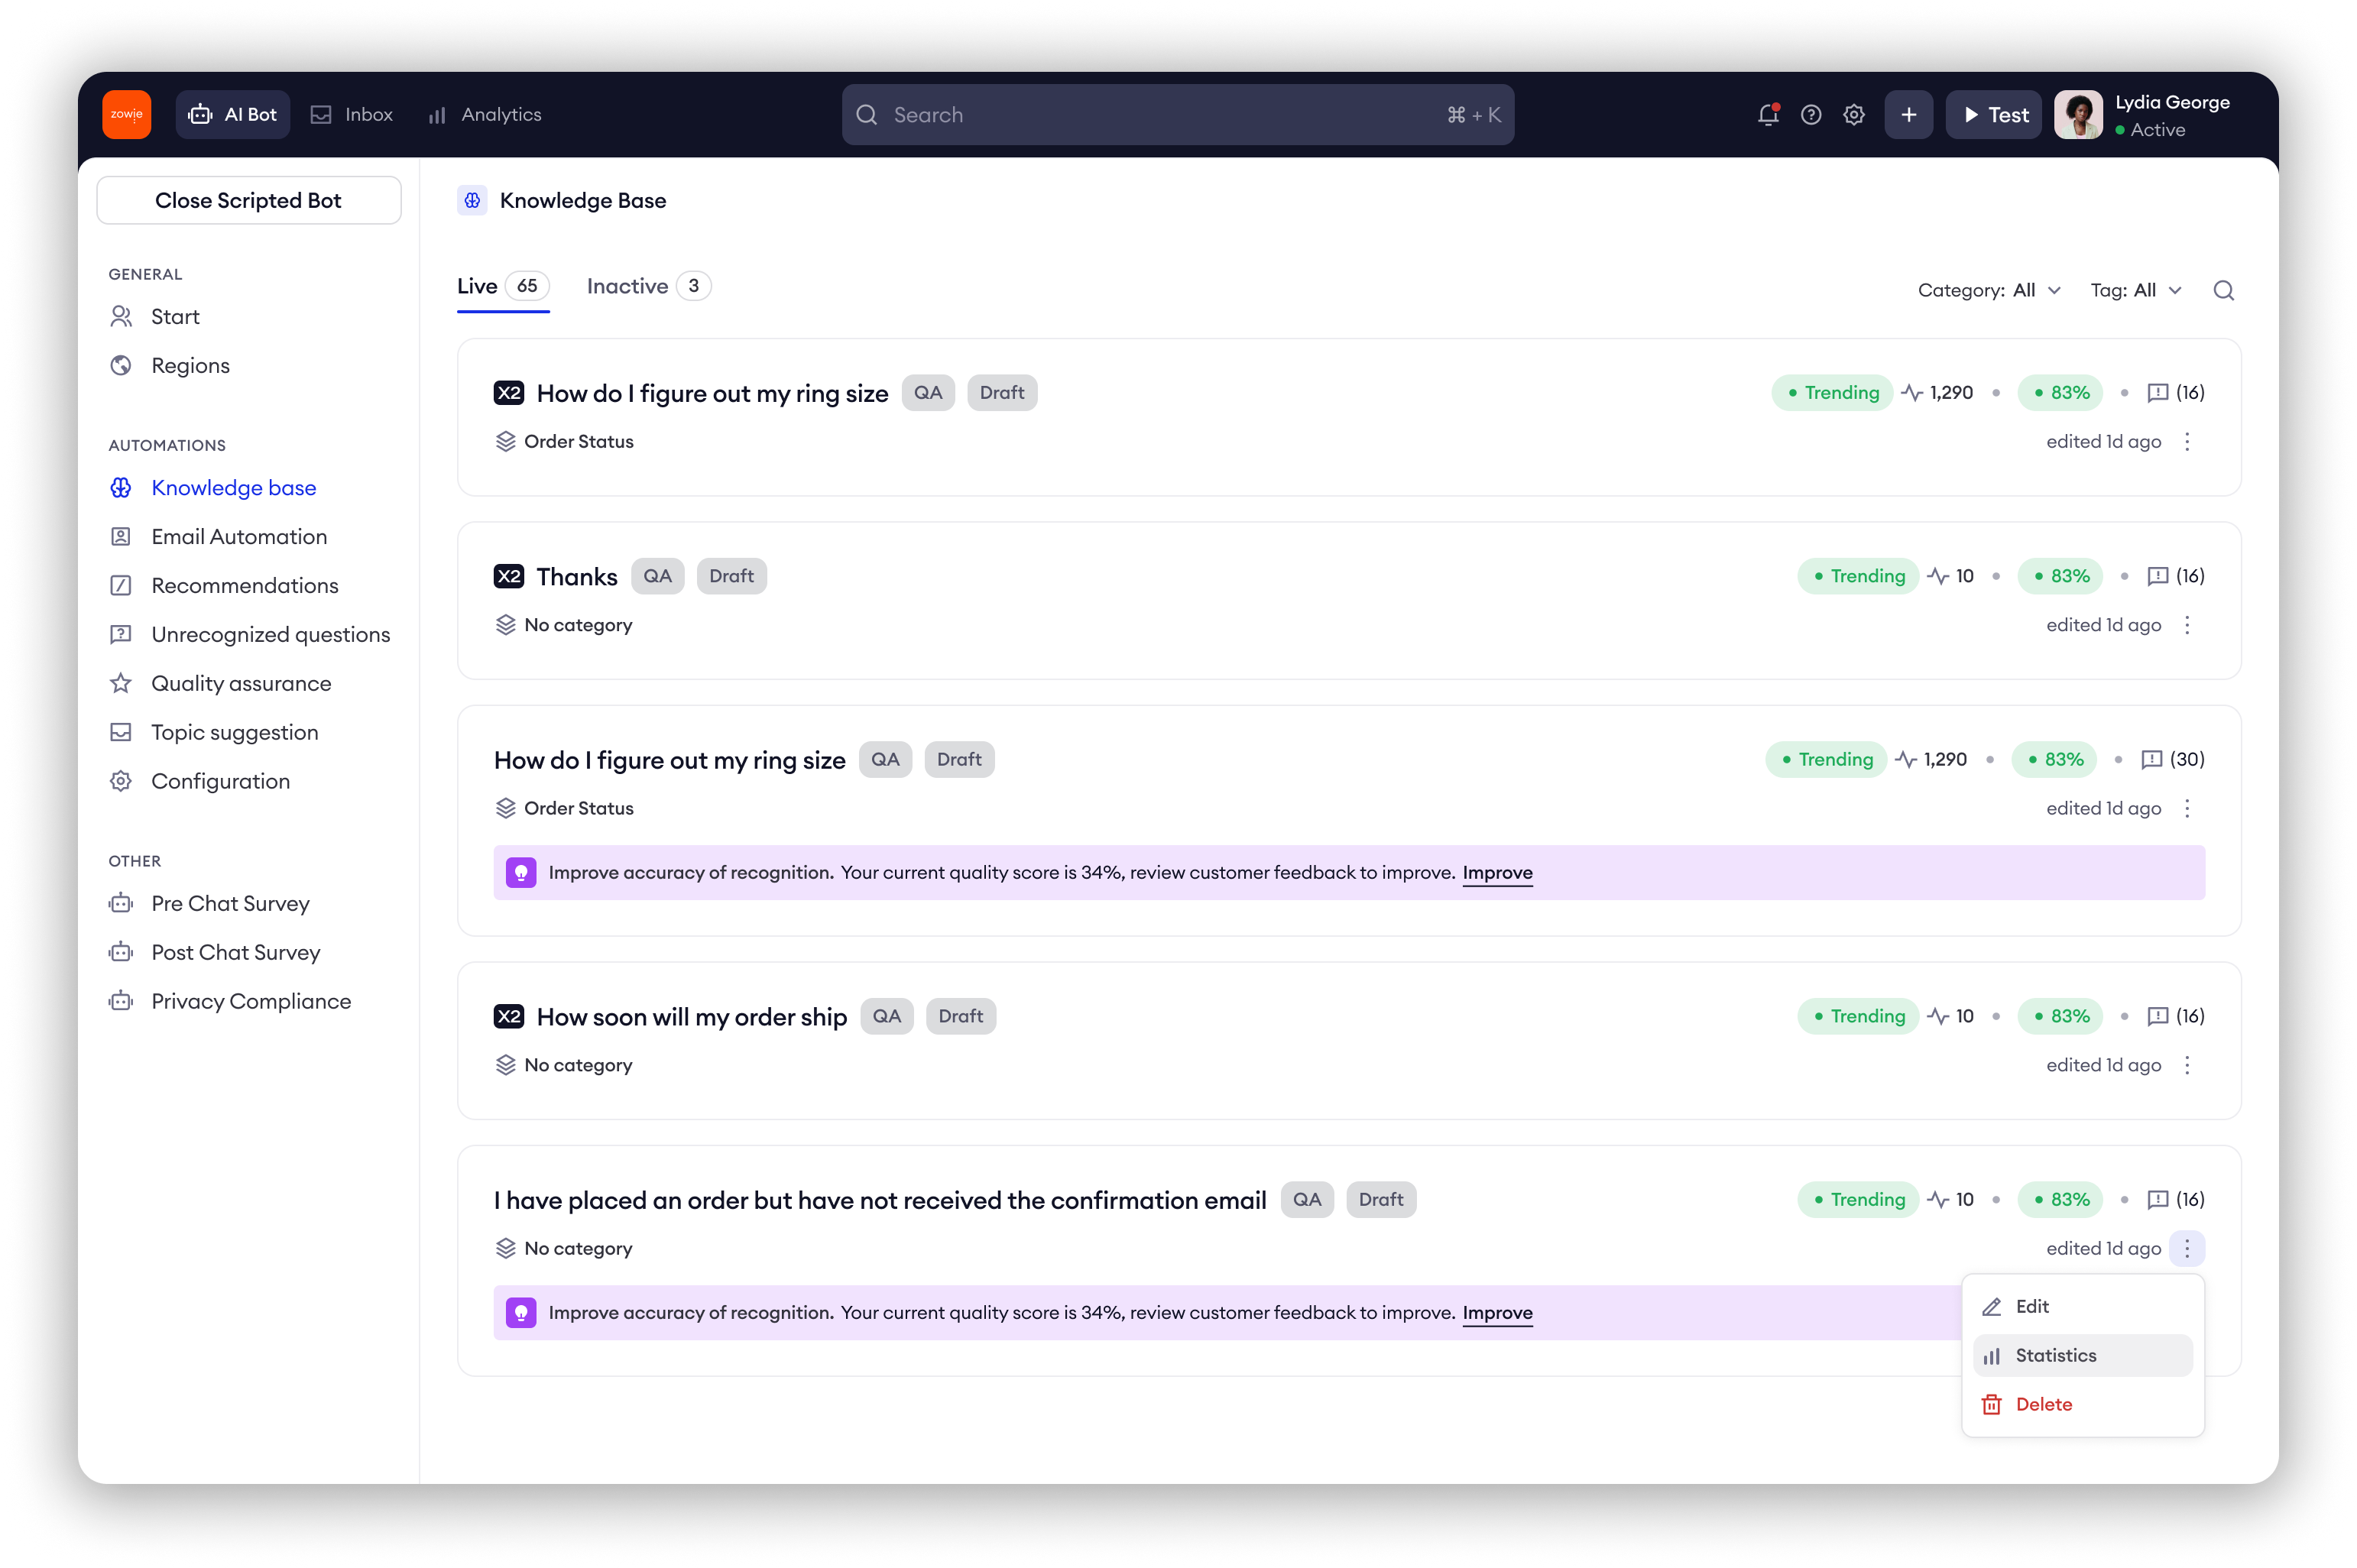Screen dimensions: 2357x1568
Task: Open Unrecognized questions in the sidebar
Action: pos(270,635)
